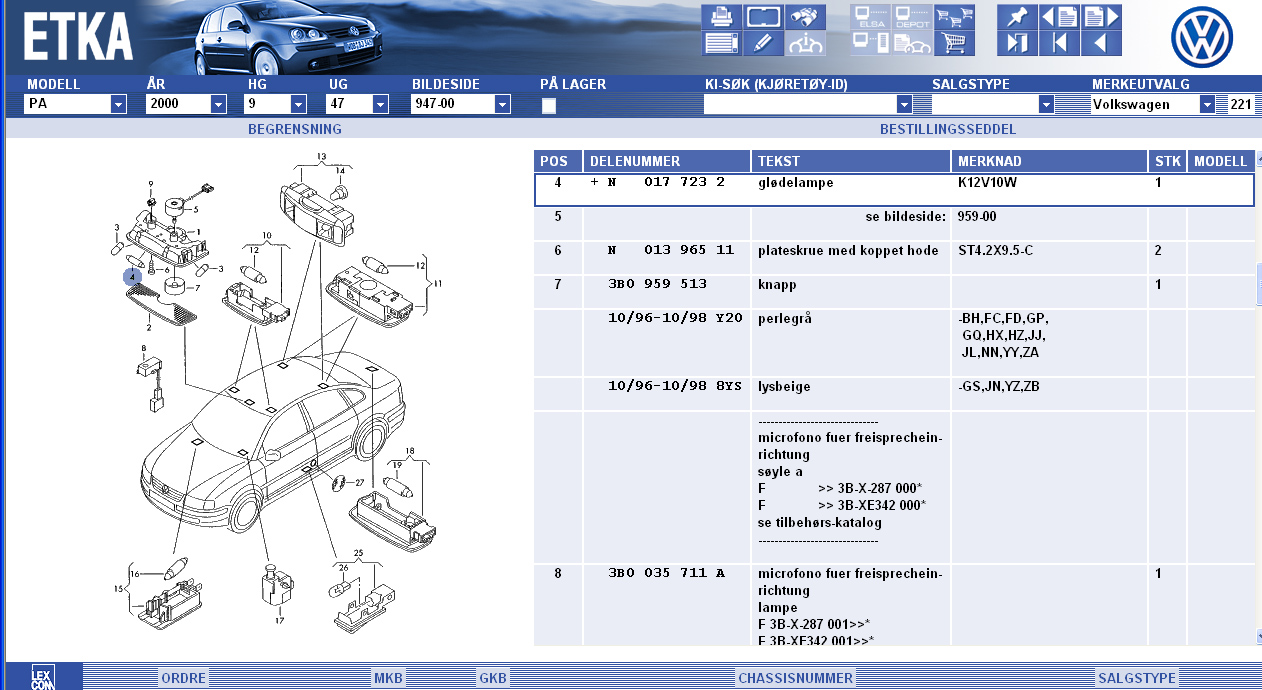1262x690 pixels.
Task: Click the STK column header
Action: click(x=1168, y=161)
